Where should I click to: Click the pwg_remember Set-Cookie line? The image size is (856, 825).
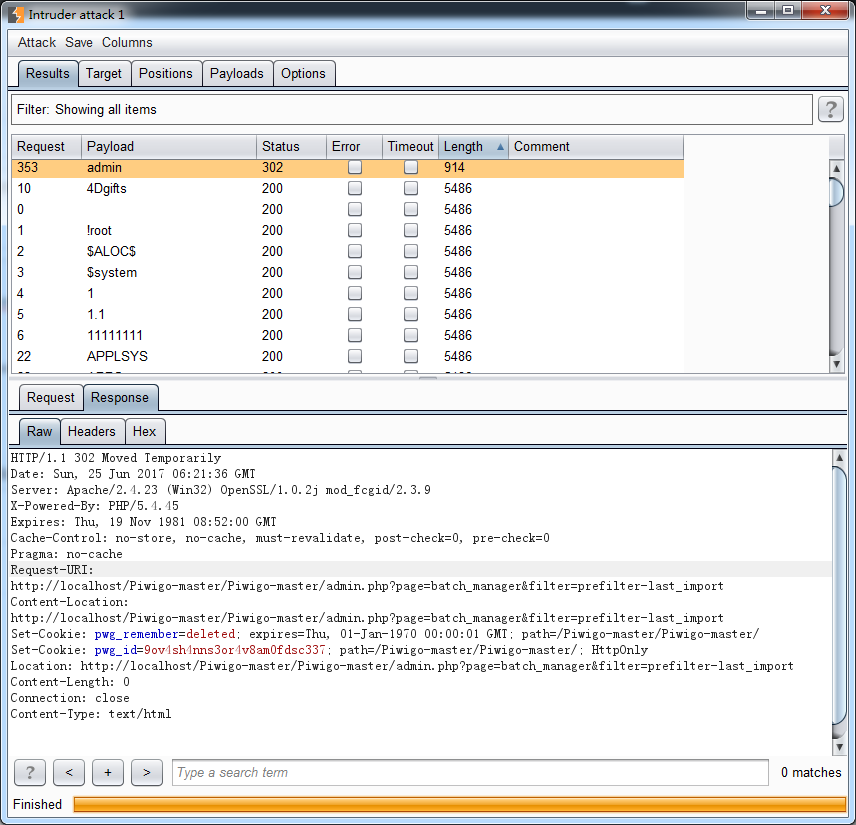pos(385,634)
